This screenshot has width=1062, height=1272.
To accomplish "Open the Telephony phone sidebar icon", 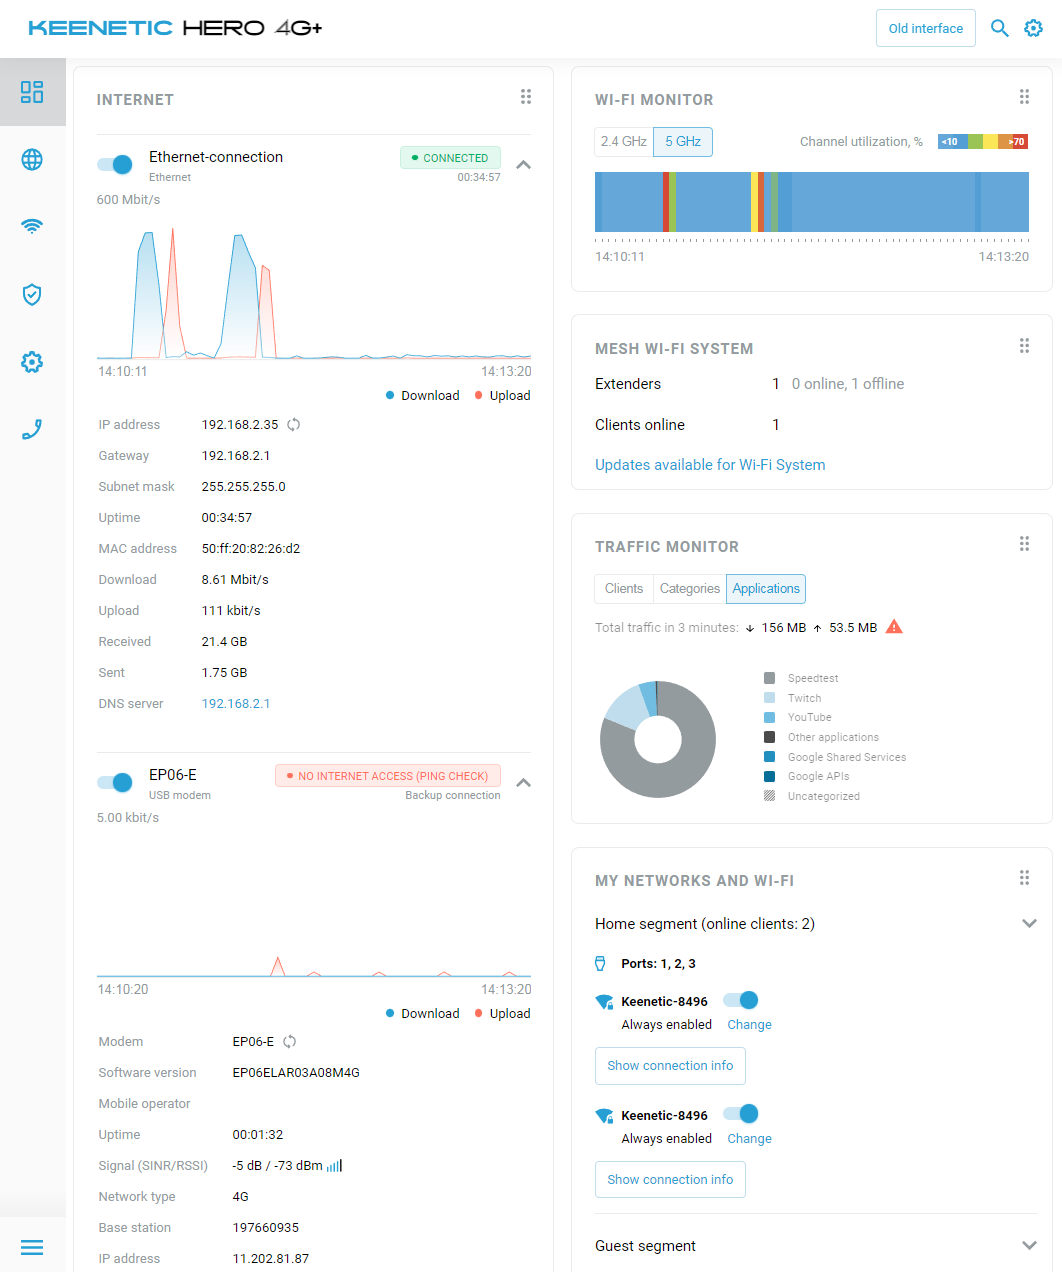I will 32,430.
